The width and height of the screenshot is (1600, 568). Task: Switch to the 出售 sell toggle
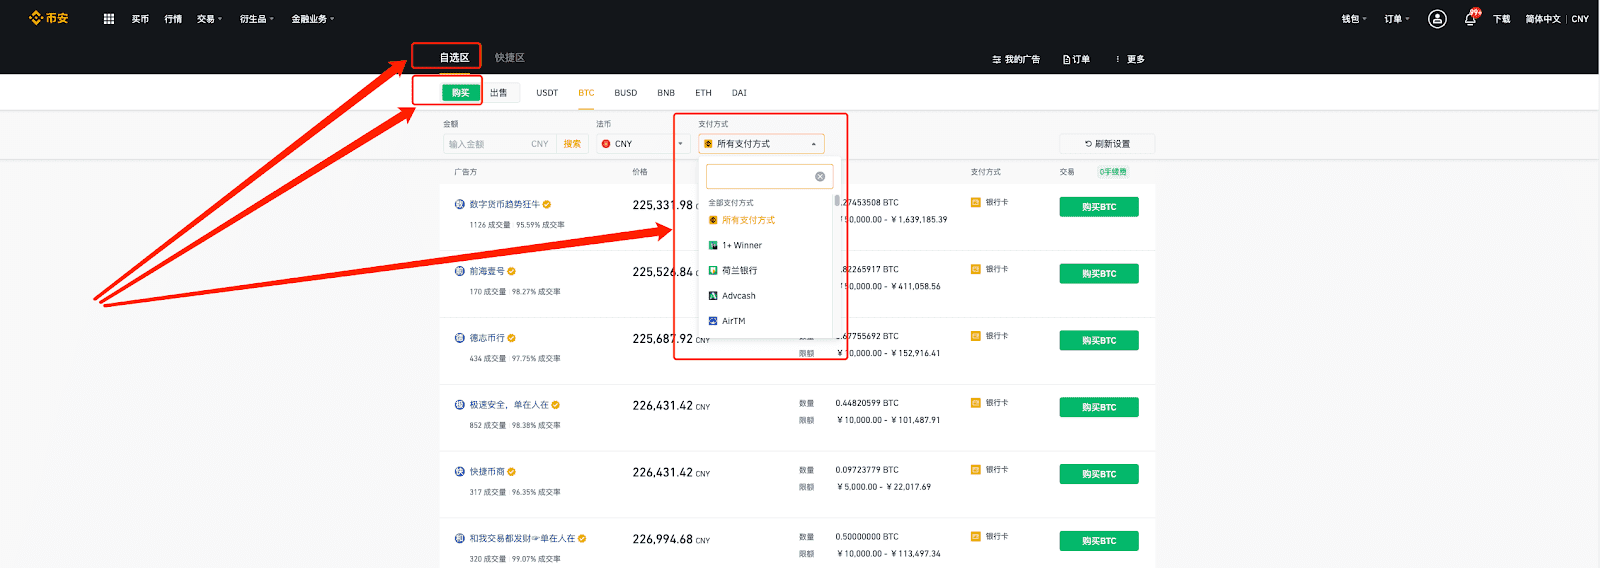(x=499, y=93)
